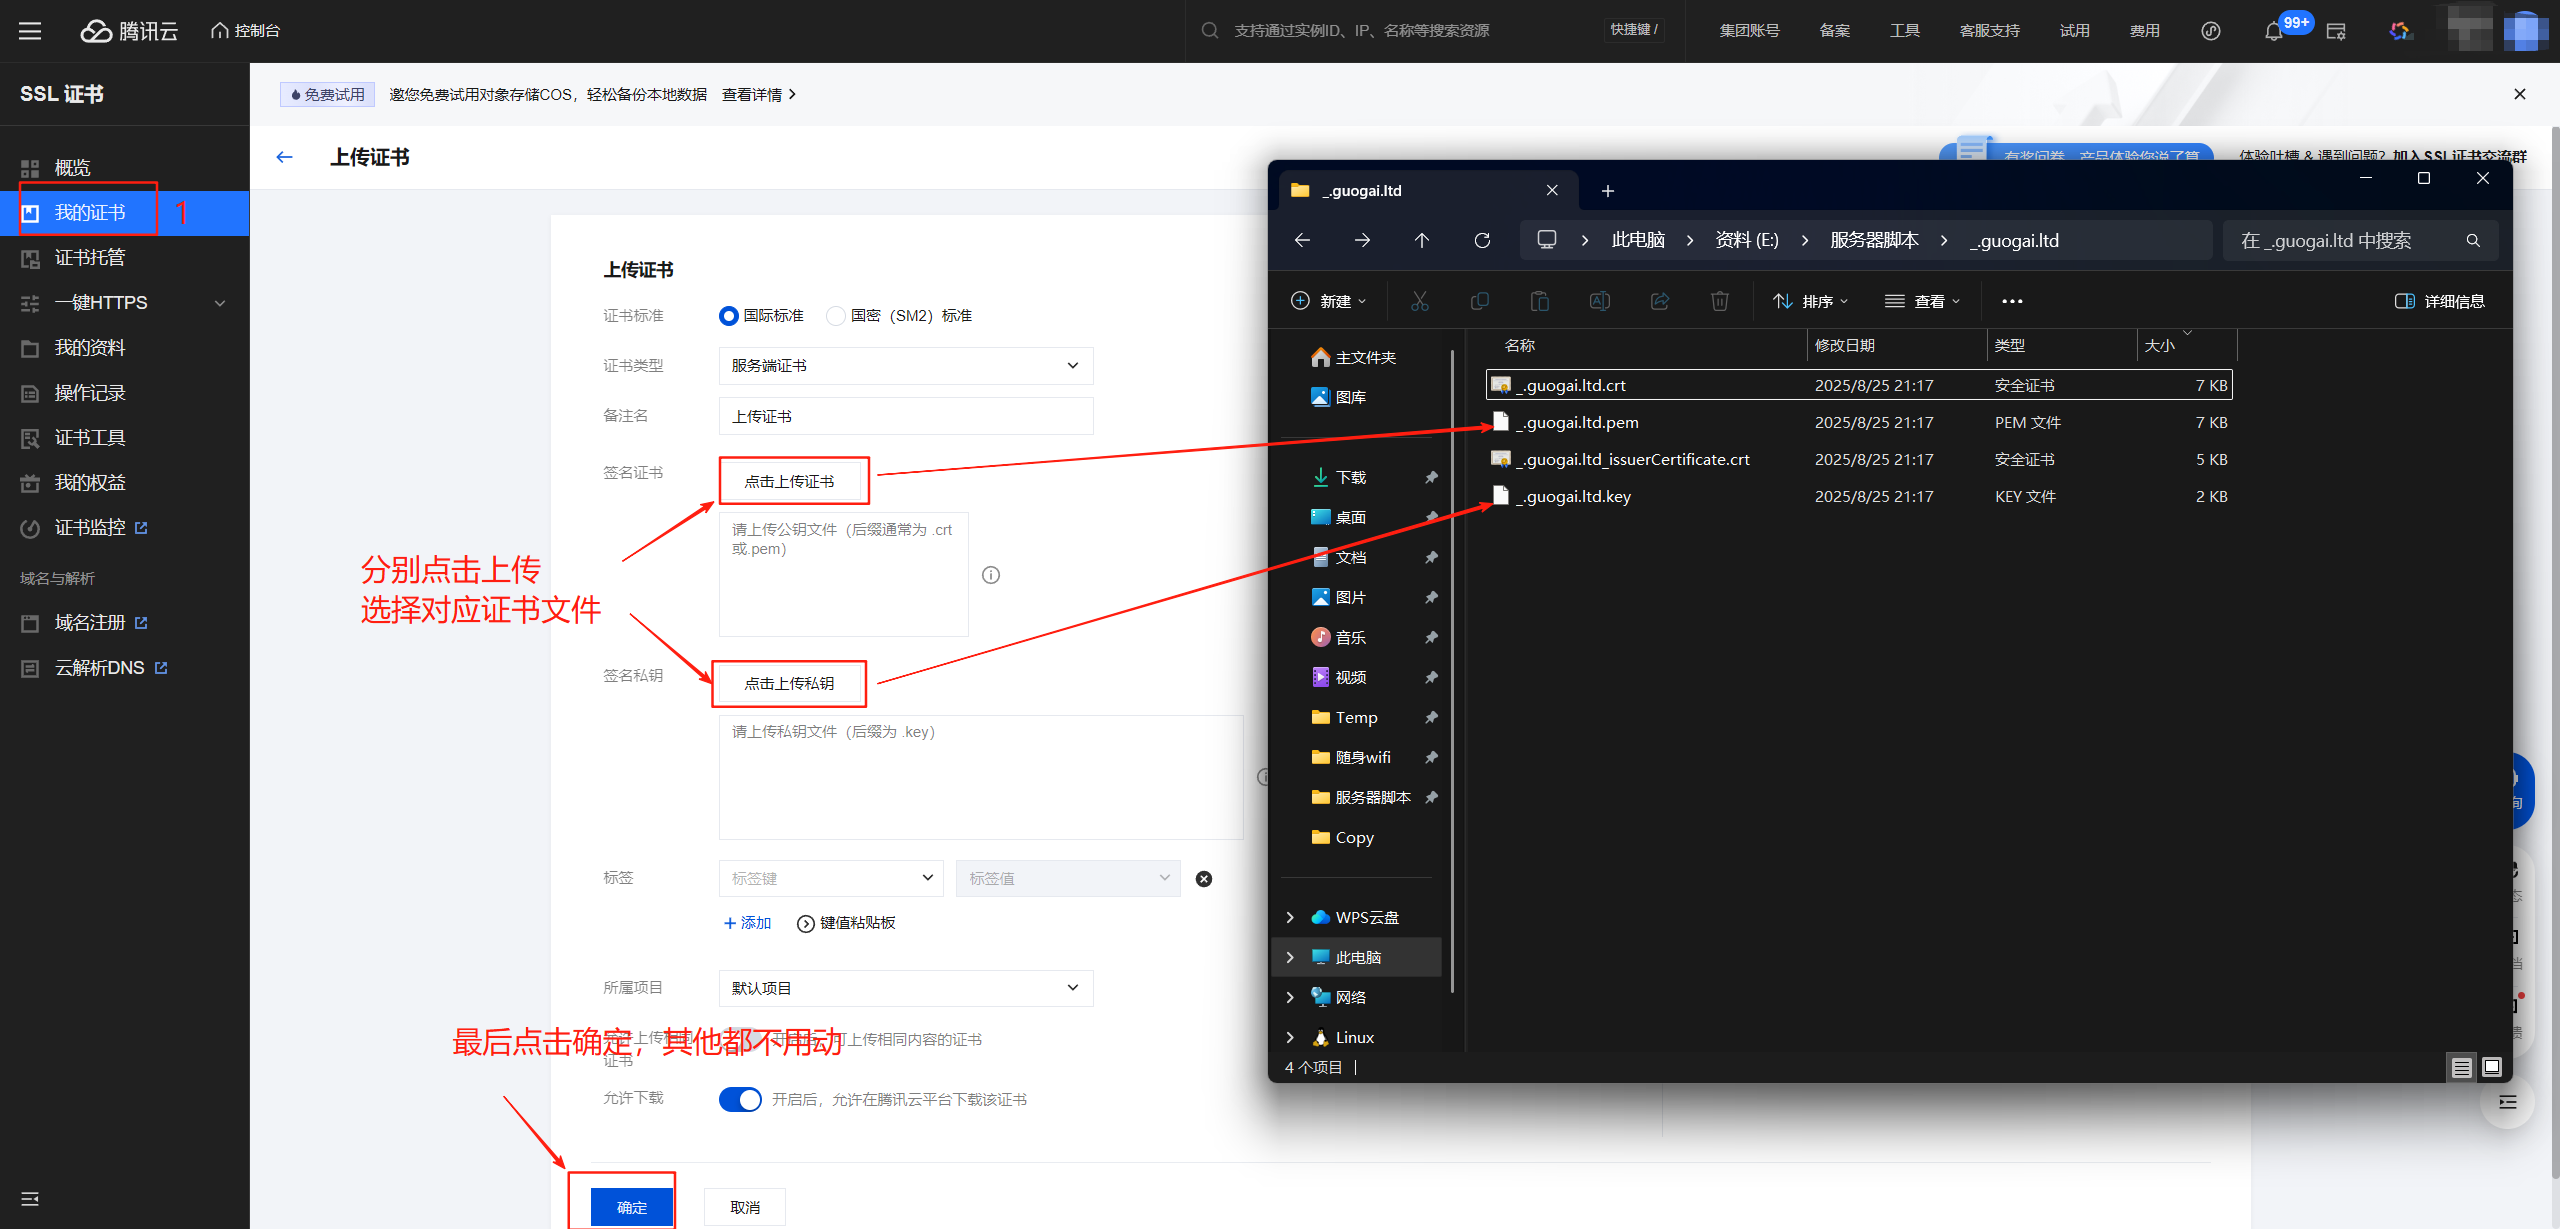Click the cut scissors icon in Explorer

click(x=1419, y=301)
